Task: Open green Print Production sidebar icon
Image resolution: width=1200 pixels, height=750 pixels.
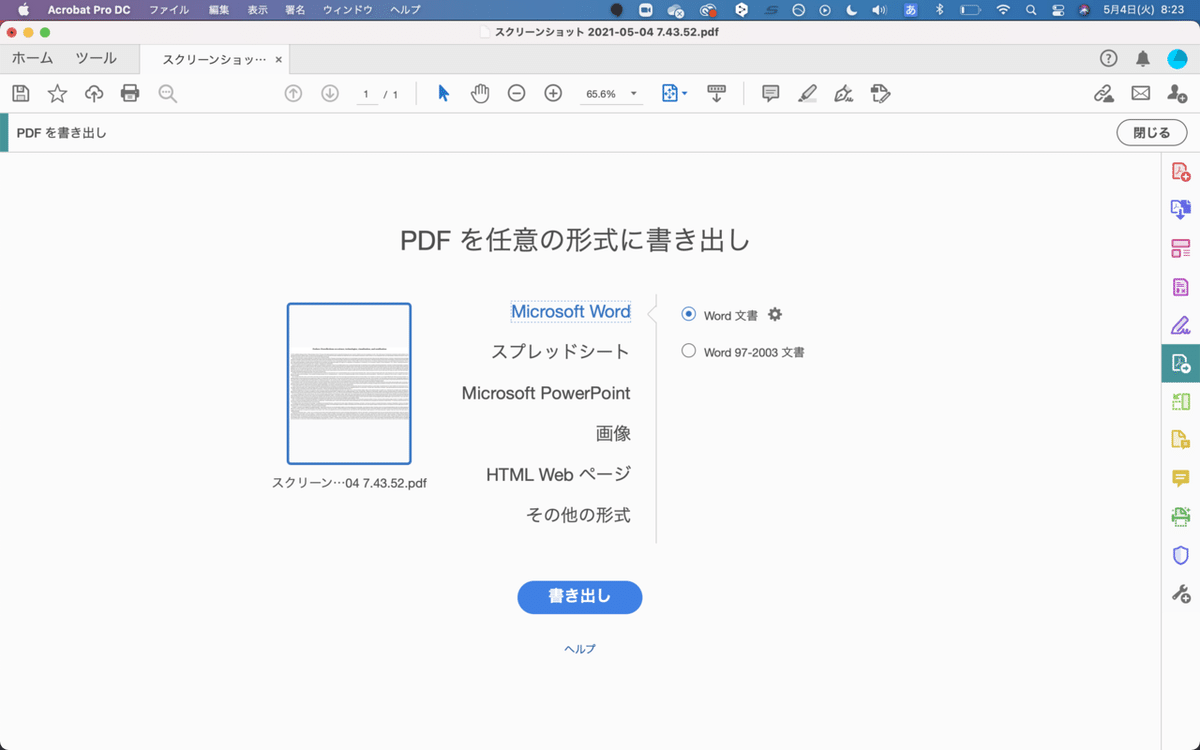Action: (x=1181, y=516)
